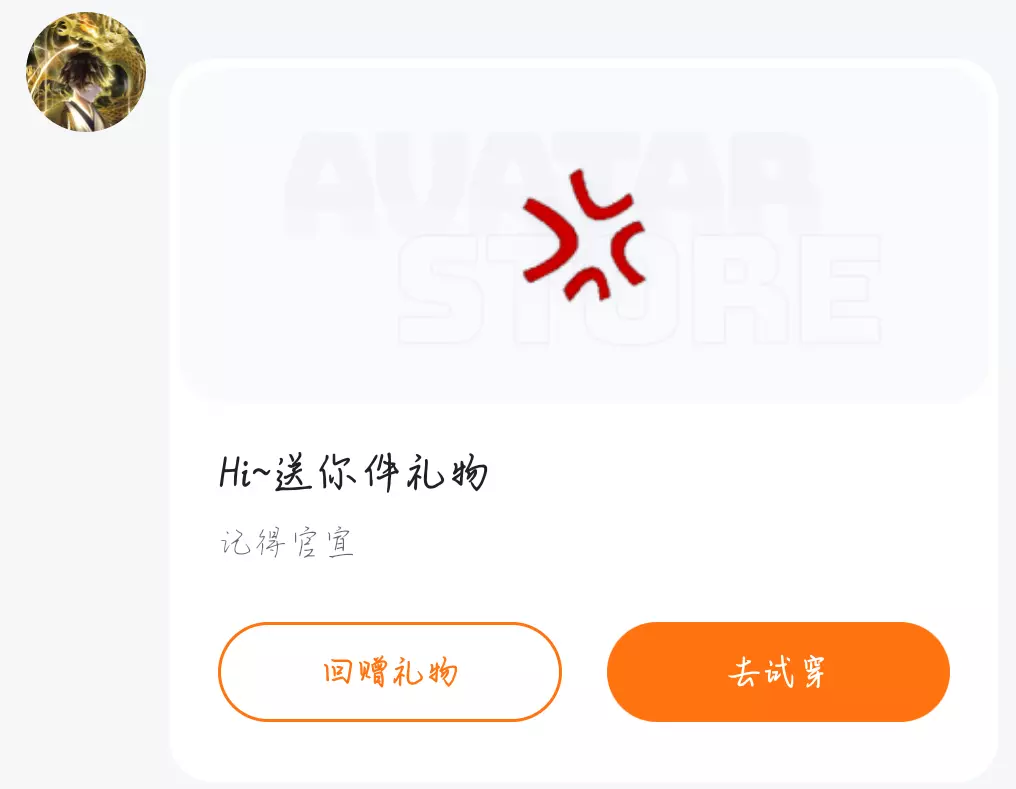Tap the red anger symbol gift icon

584,236
